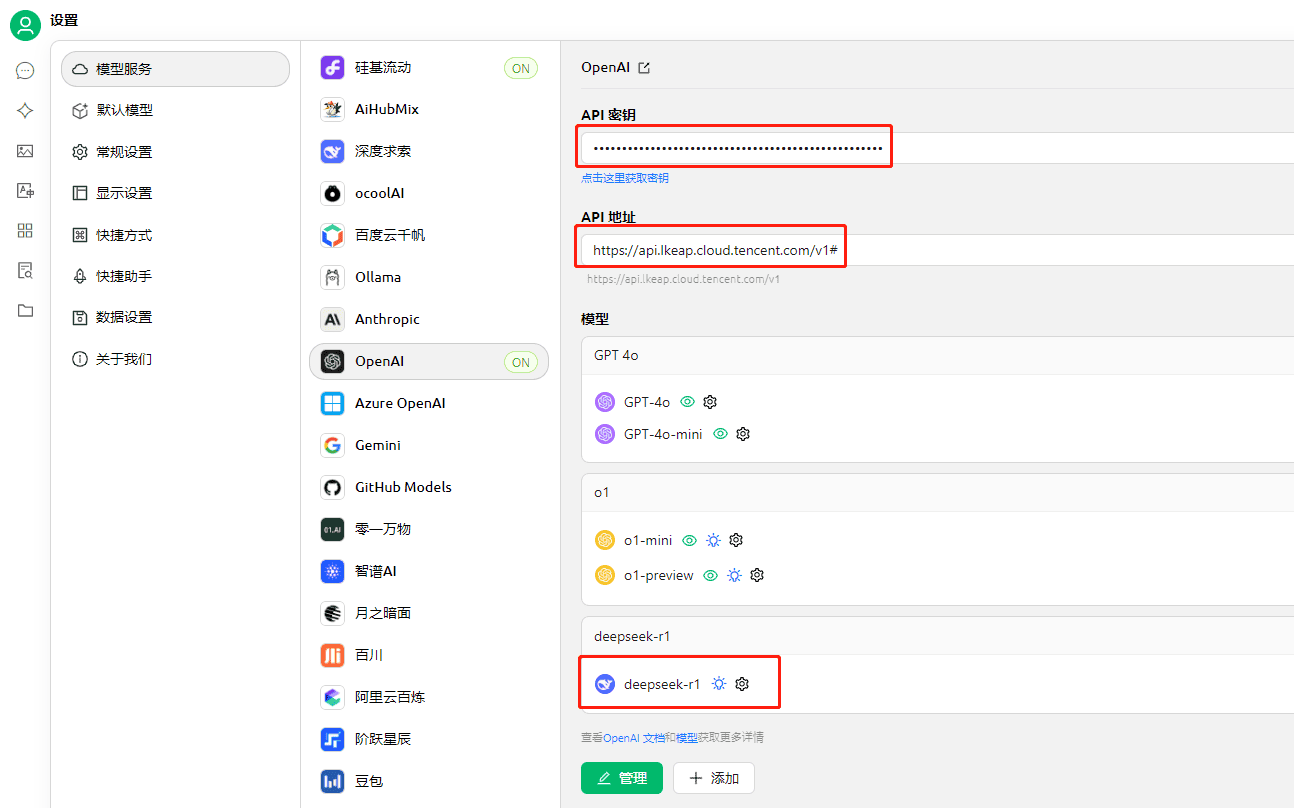
Task: Open the translate sidebar icon
Action: (x=25, y=191)
